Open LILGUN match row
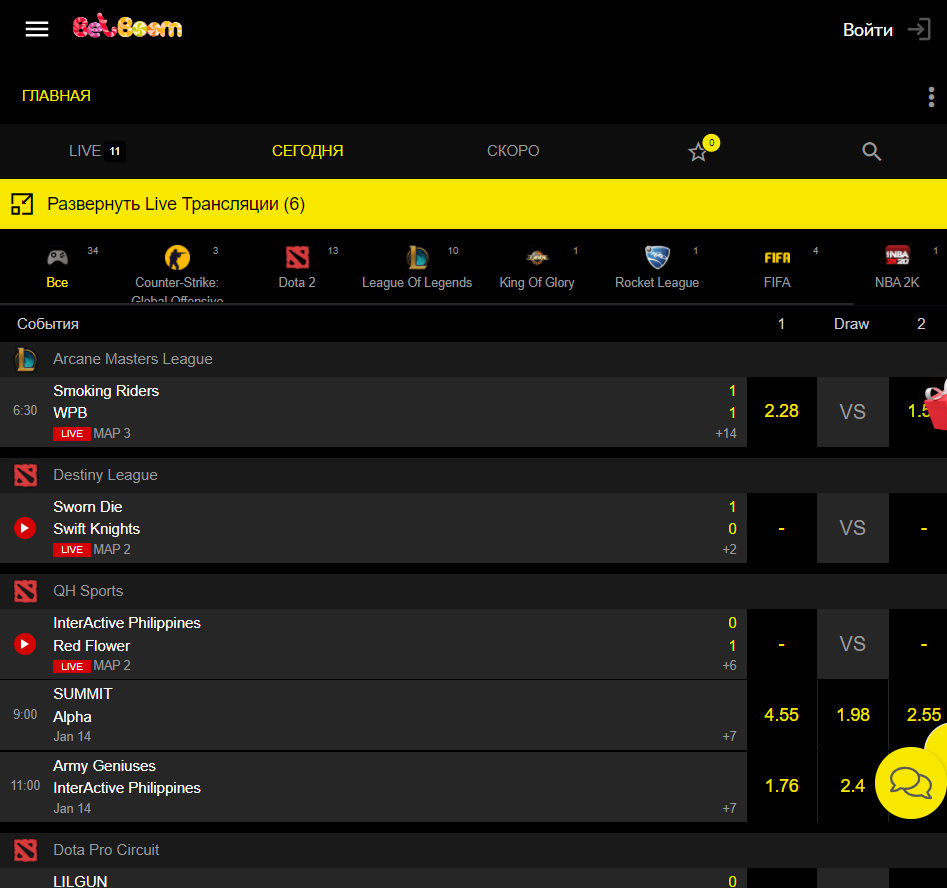 coord(373,878)
